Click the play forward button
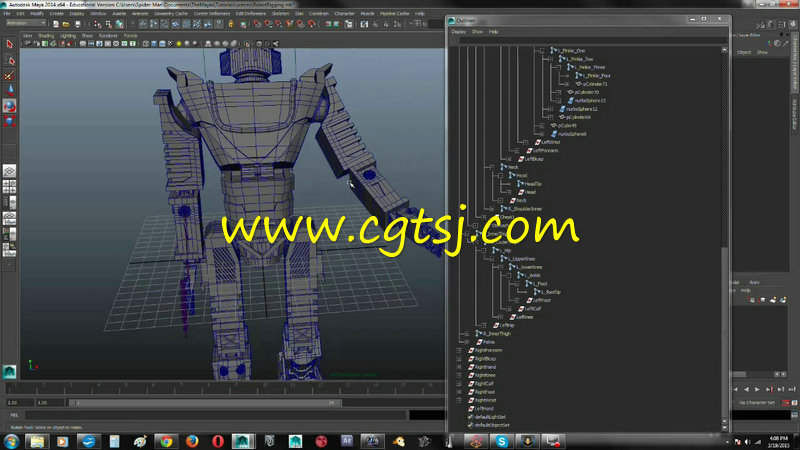 [758, 389]
